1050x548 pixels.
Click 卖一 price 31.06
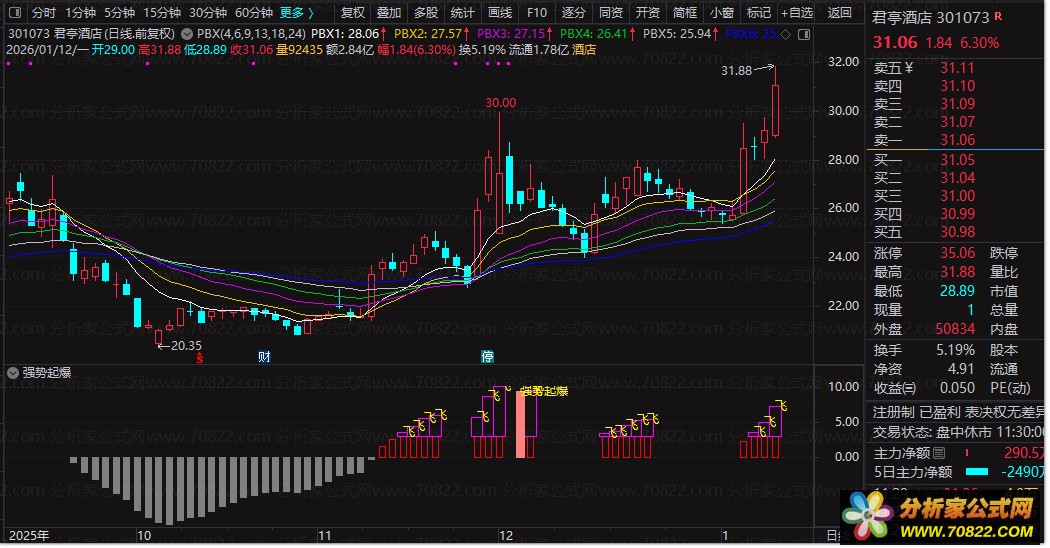(958, 140)
